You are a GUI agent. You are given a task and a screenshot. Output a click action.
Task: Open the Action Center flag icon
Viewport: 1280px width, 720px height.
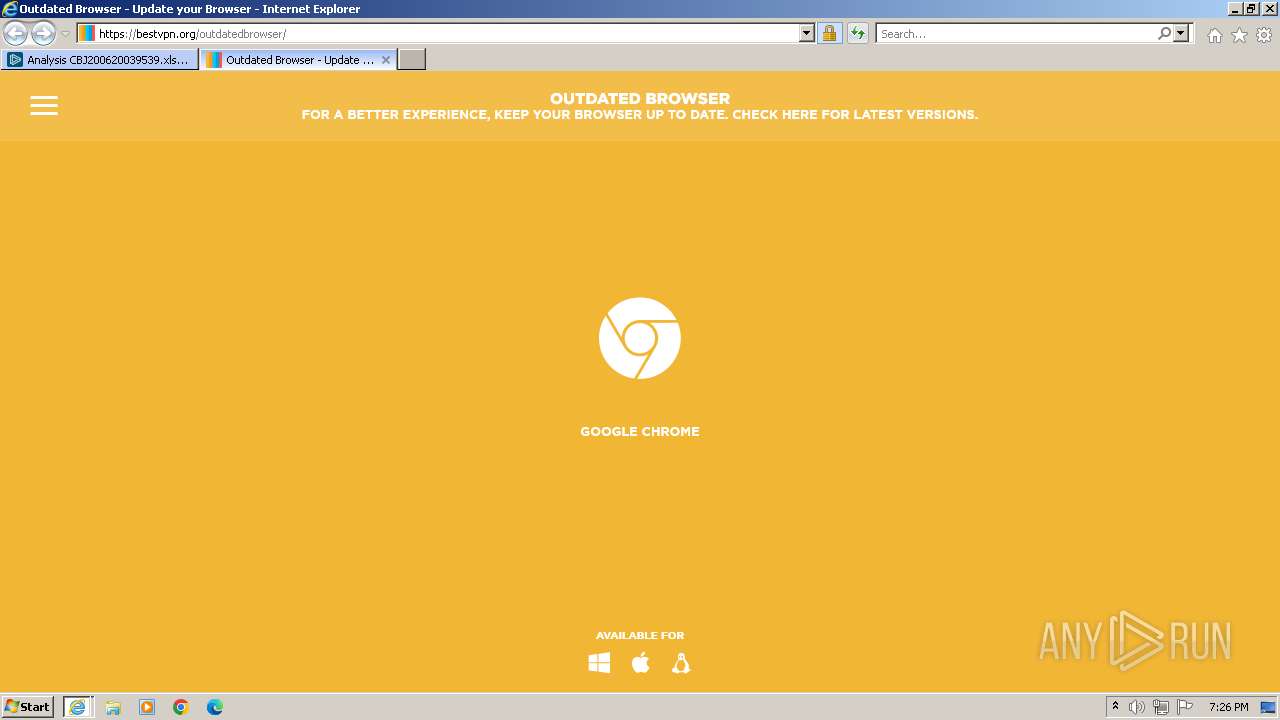click(1185, 707)
